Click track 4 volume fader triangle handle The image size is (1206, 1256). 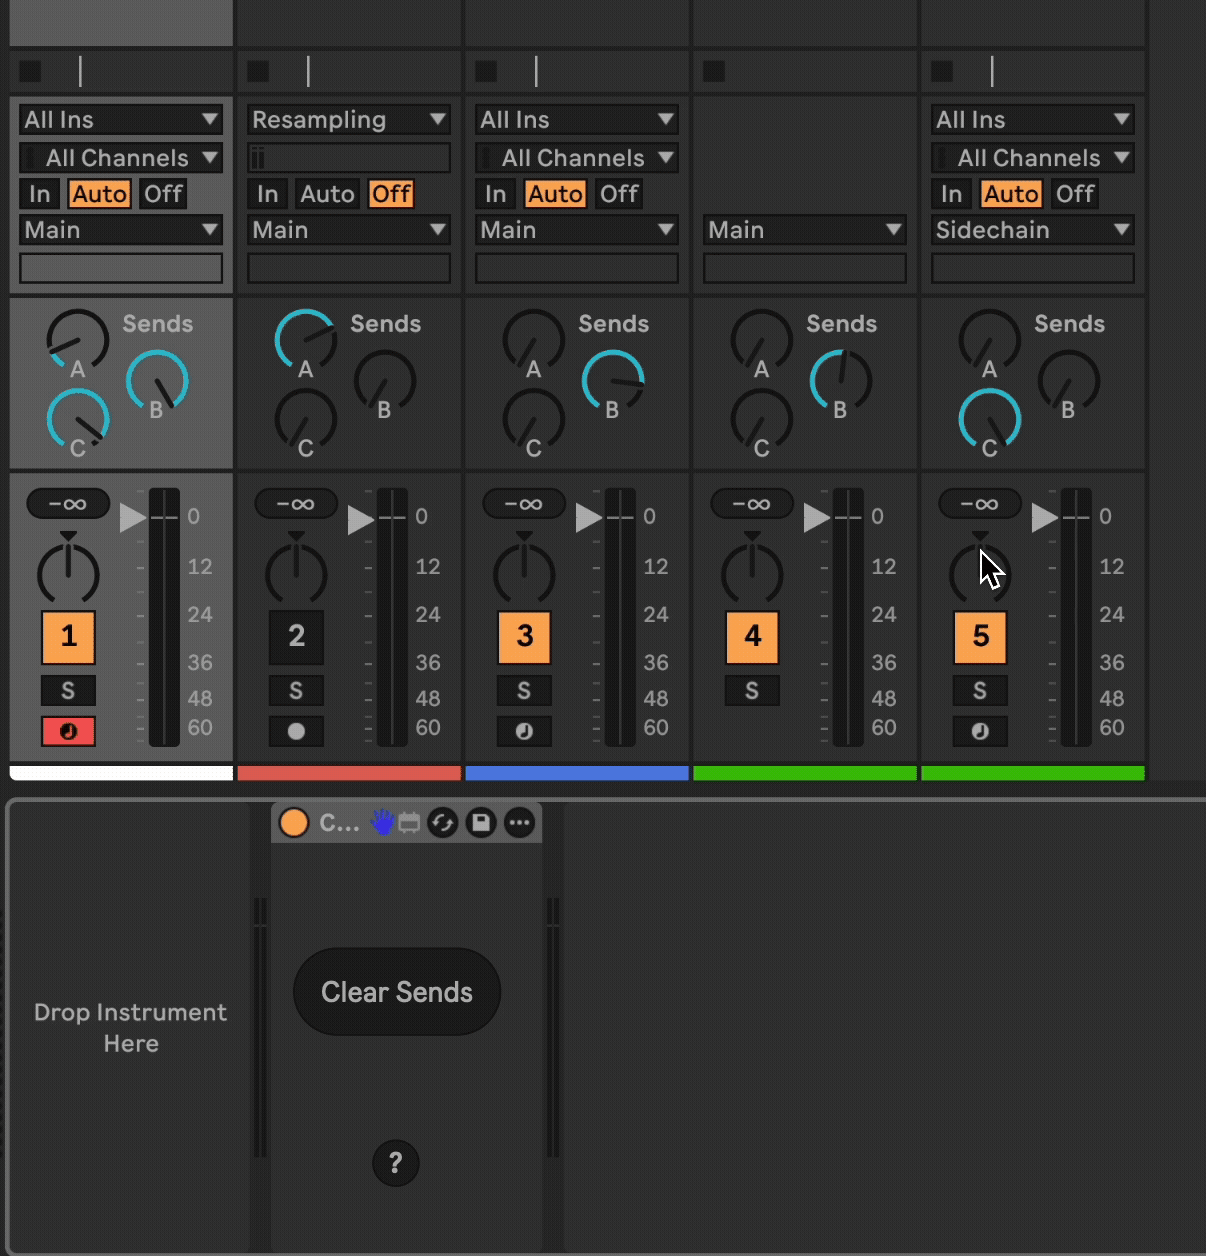tap(817, 517)
